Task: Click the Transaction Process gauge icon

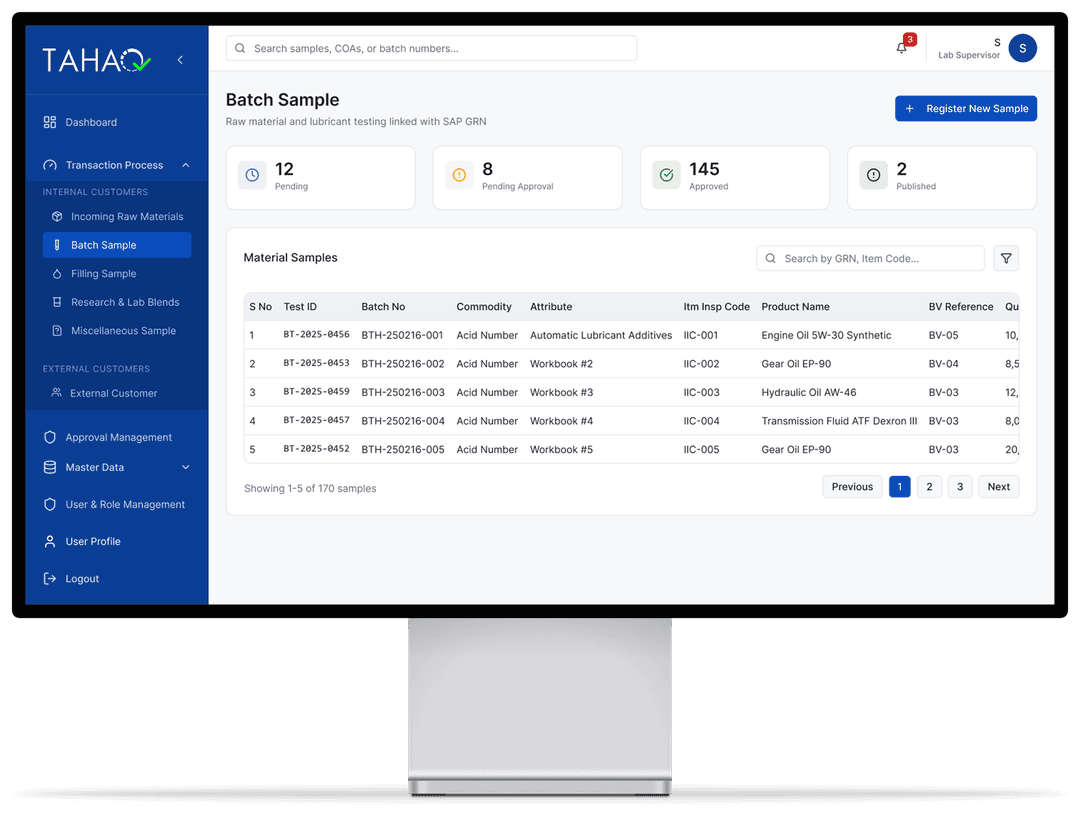Action: click(x=50, y=165)
